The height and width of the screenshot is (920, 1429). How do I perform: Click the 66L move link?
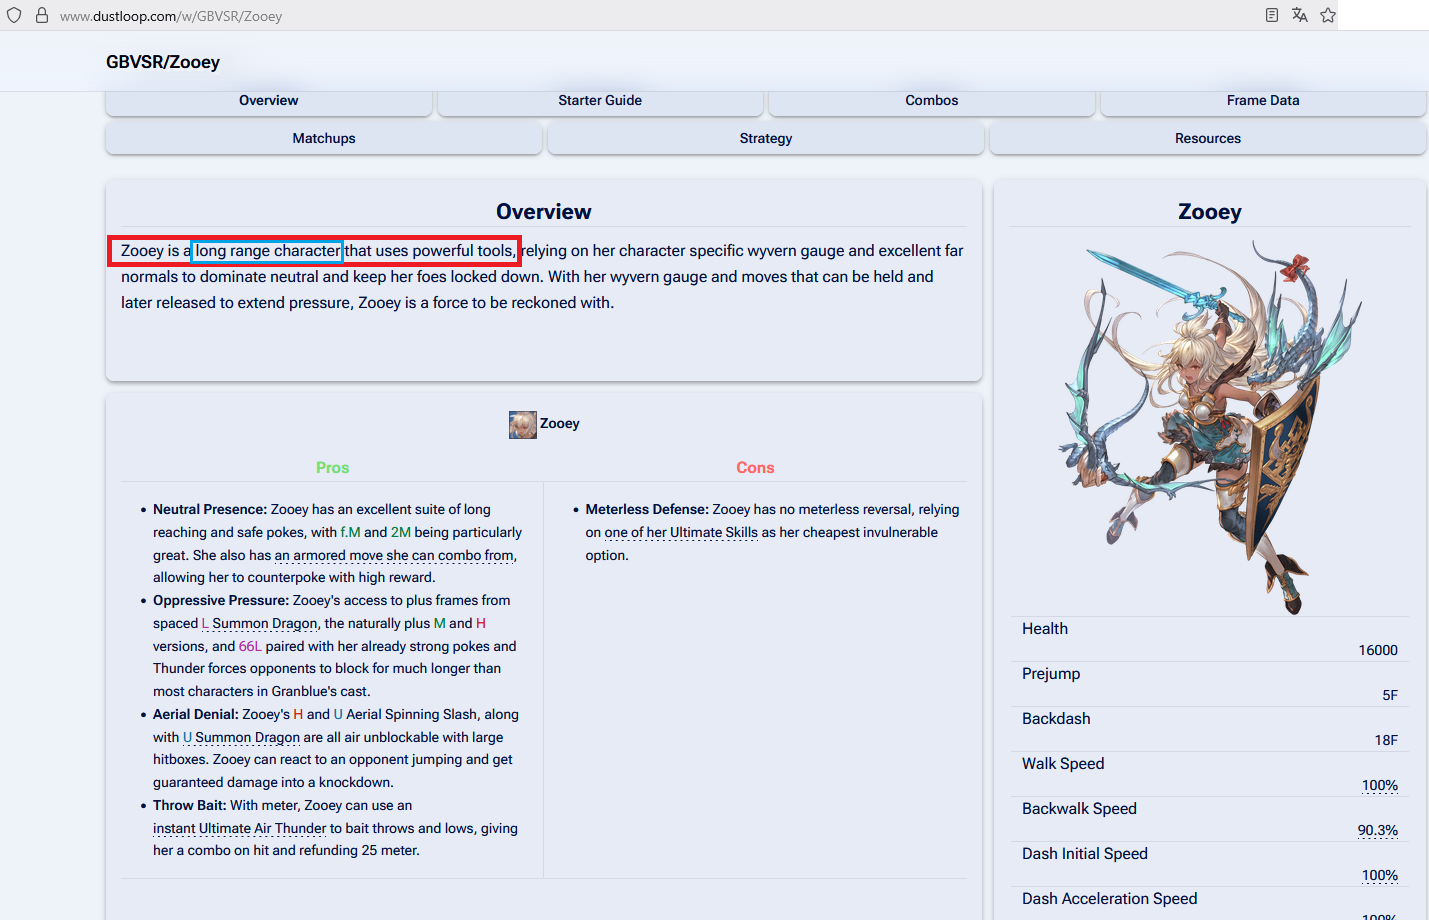click(x=250, y=646)
